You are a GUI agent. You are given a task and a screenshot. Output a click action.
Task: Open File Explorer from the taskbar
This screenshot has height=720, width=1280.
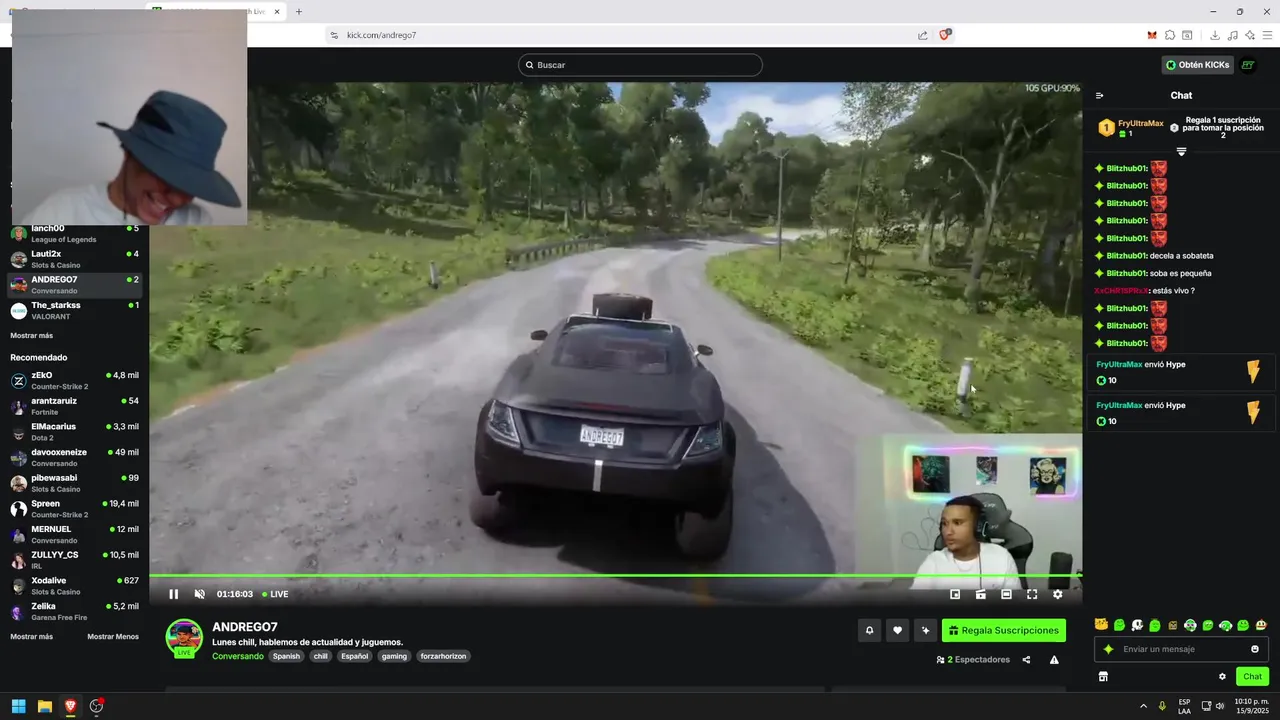click(44, 706)
